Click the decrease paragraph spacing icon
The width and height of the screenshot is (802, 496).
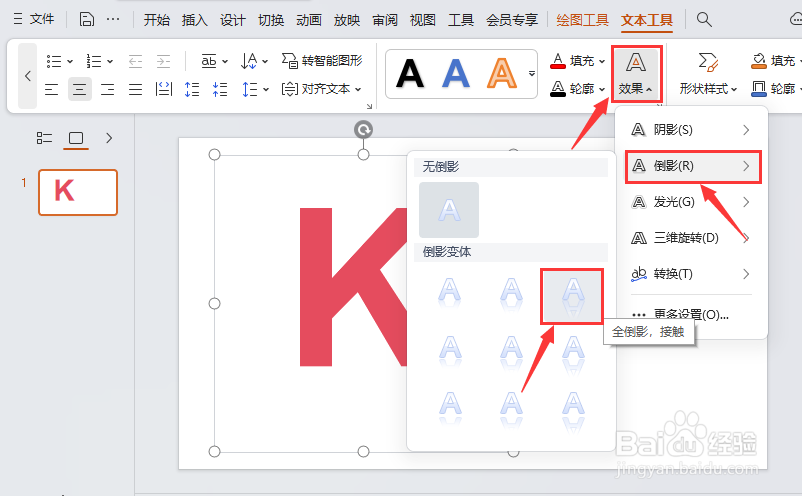[220, 89]
